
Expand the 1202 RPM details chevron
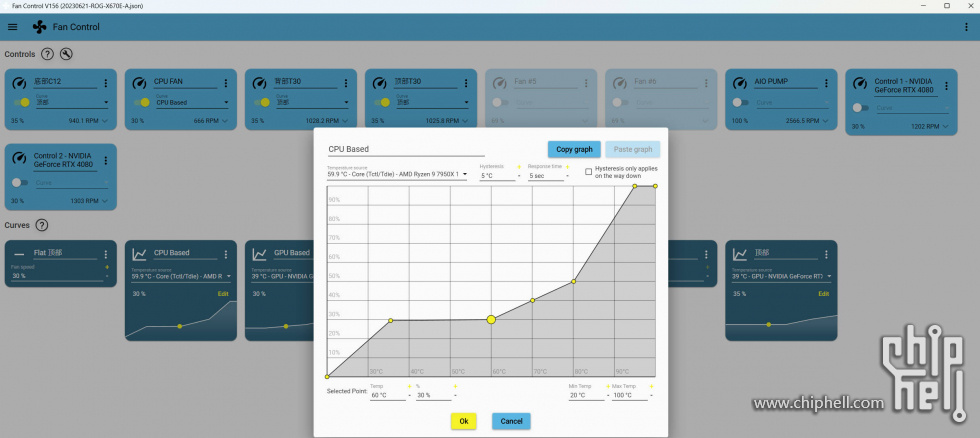pyautogui.click(x=945, y=126)
